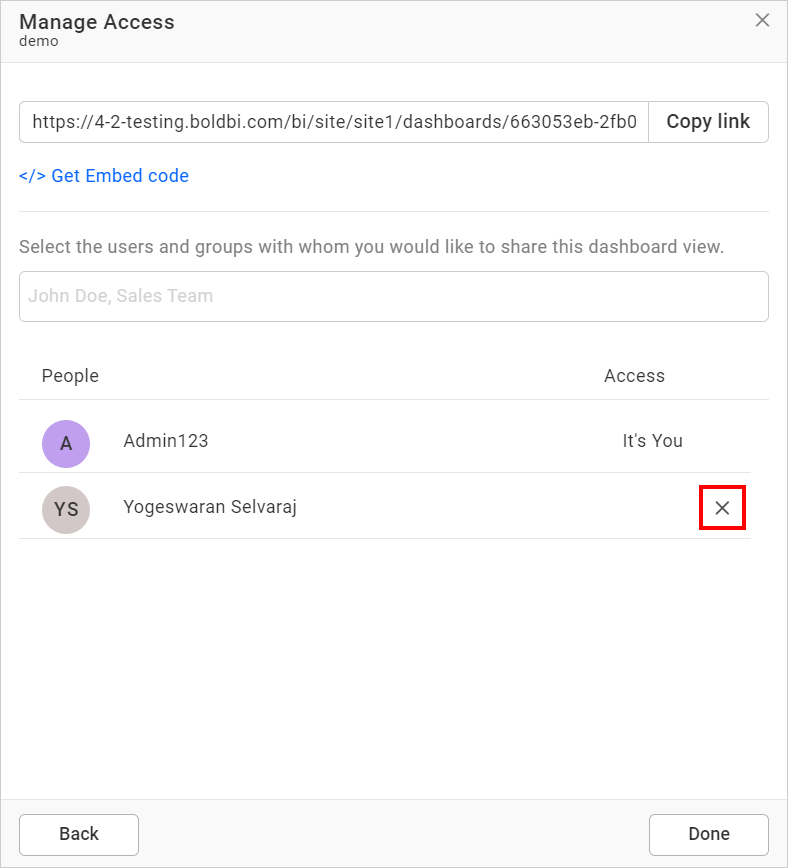Click the Access column header
Image resolution: width=788 pixels, height=868 pixels.
point(634,376)
